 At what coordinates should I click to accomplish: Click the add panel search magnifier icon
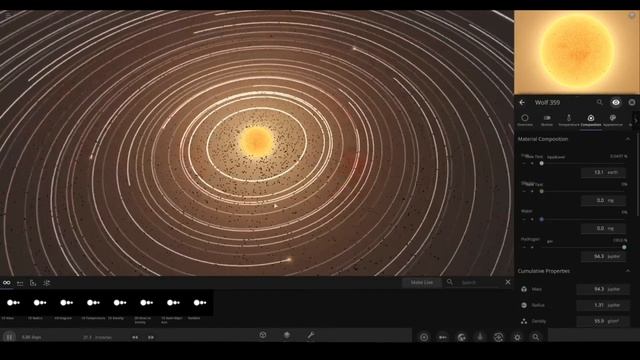[x=449, y=282]
